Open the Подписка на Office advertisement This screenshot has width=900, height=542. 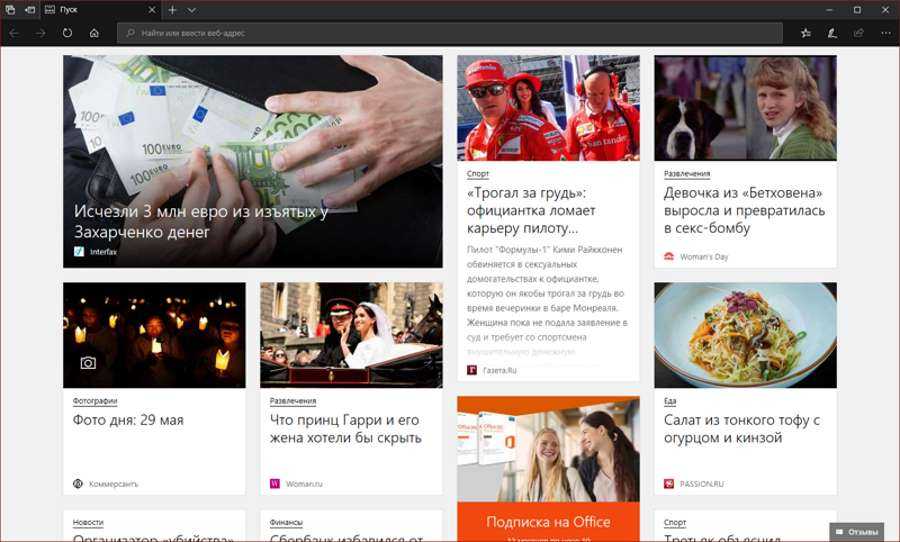point(548,522)
